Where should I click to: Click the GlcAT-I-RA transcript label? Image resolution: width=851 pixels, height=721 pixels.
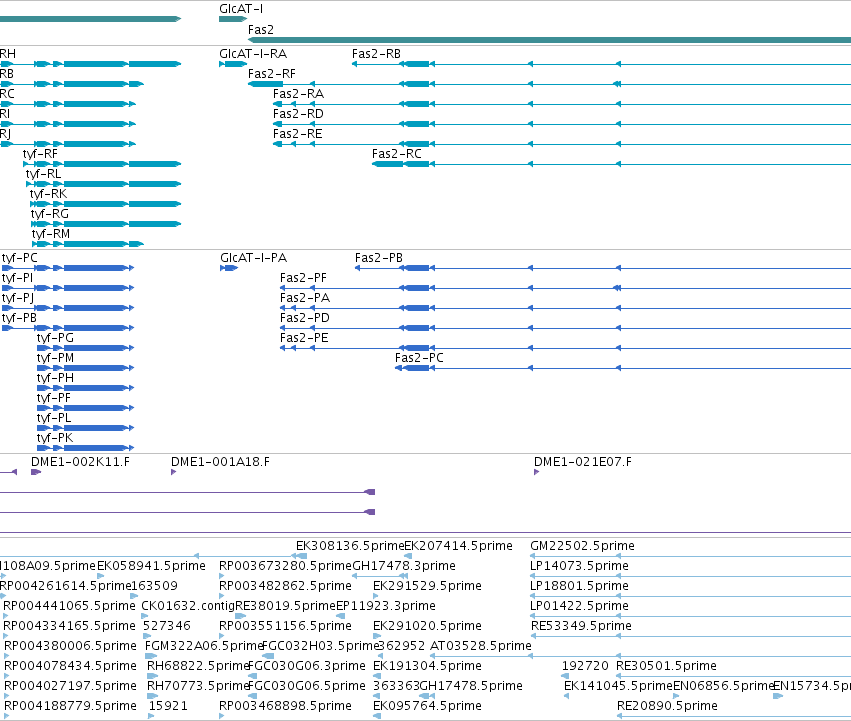point(253,54)
